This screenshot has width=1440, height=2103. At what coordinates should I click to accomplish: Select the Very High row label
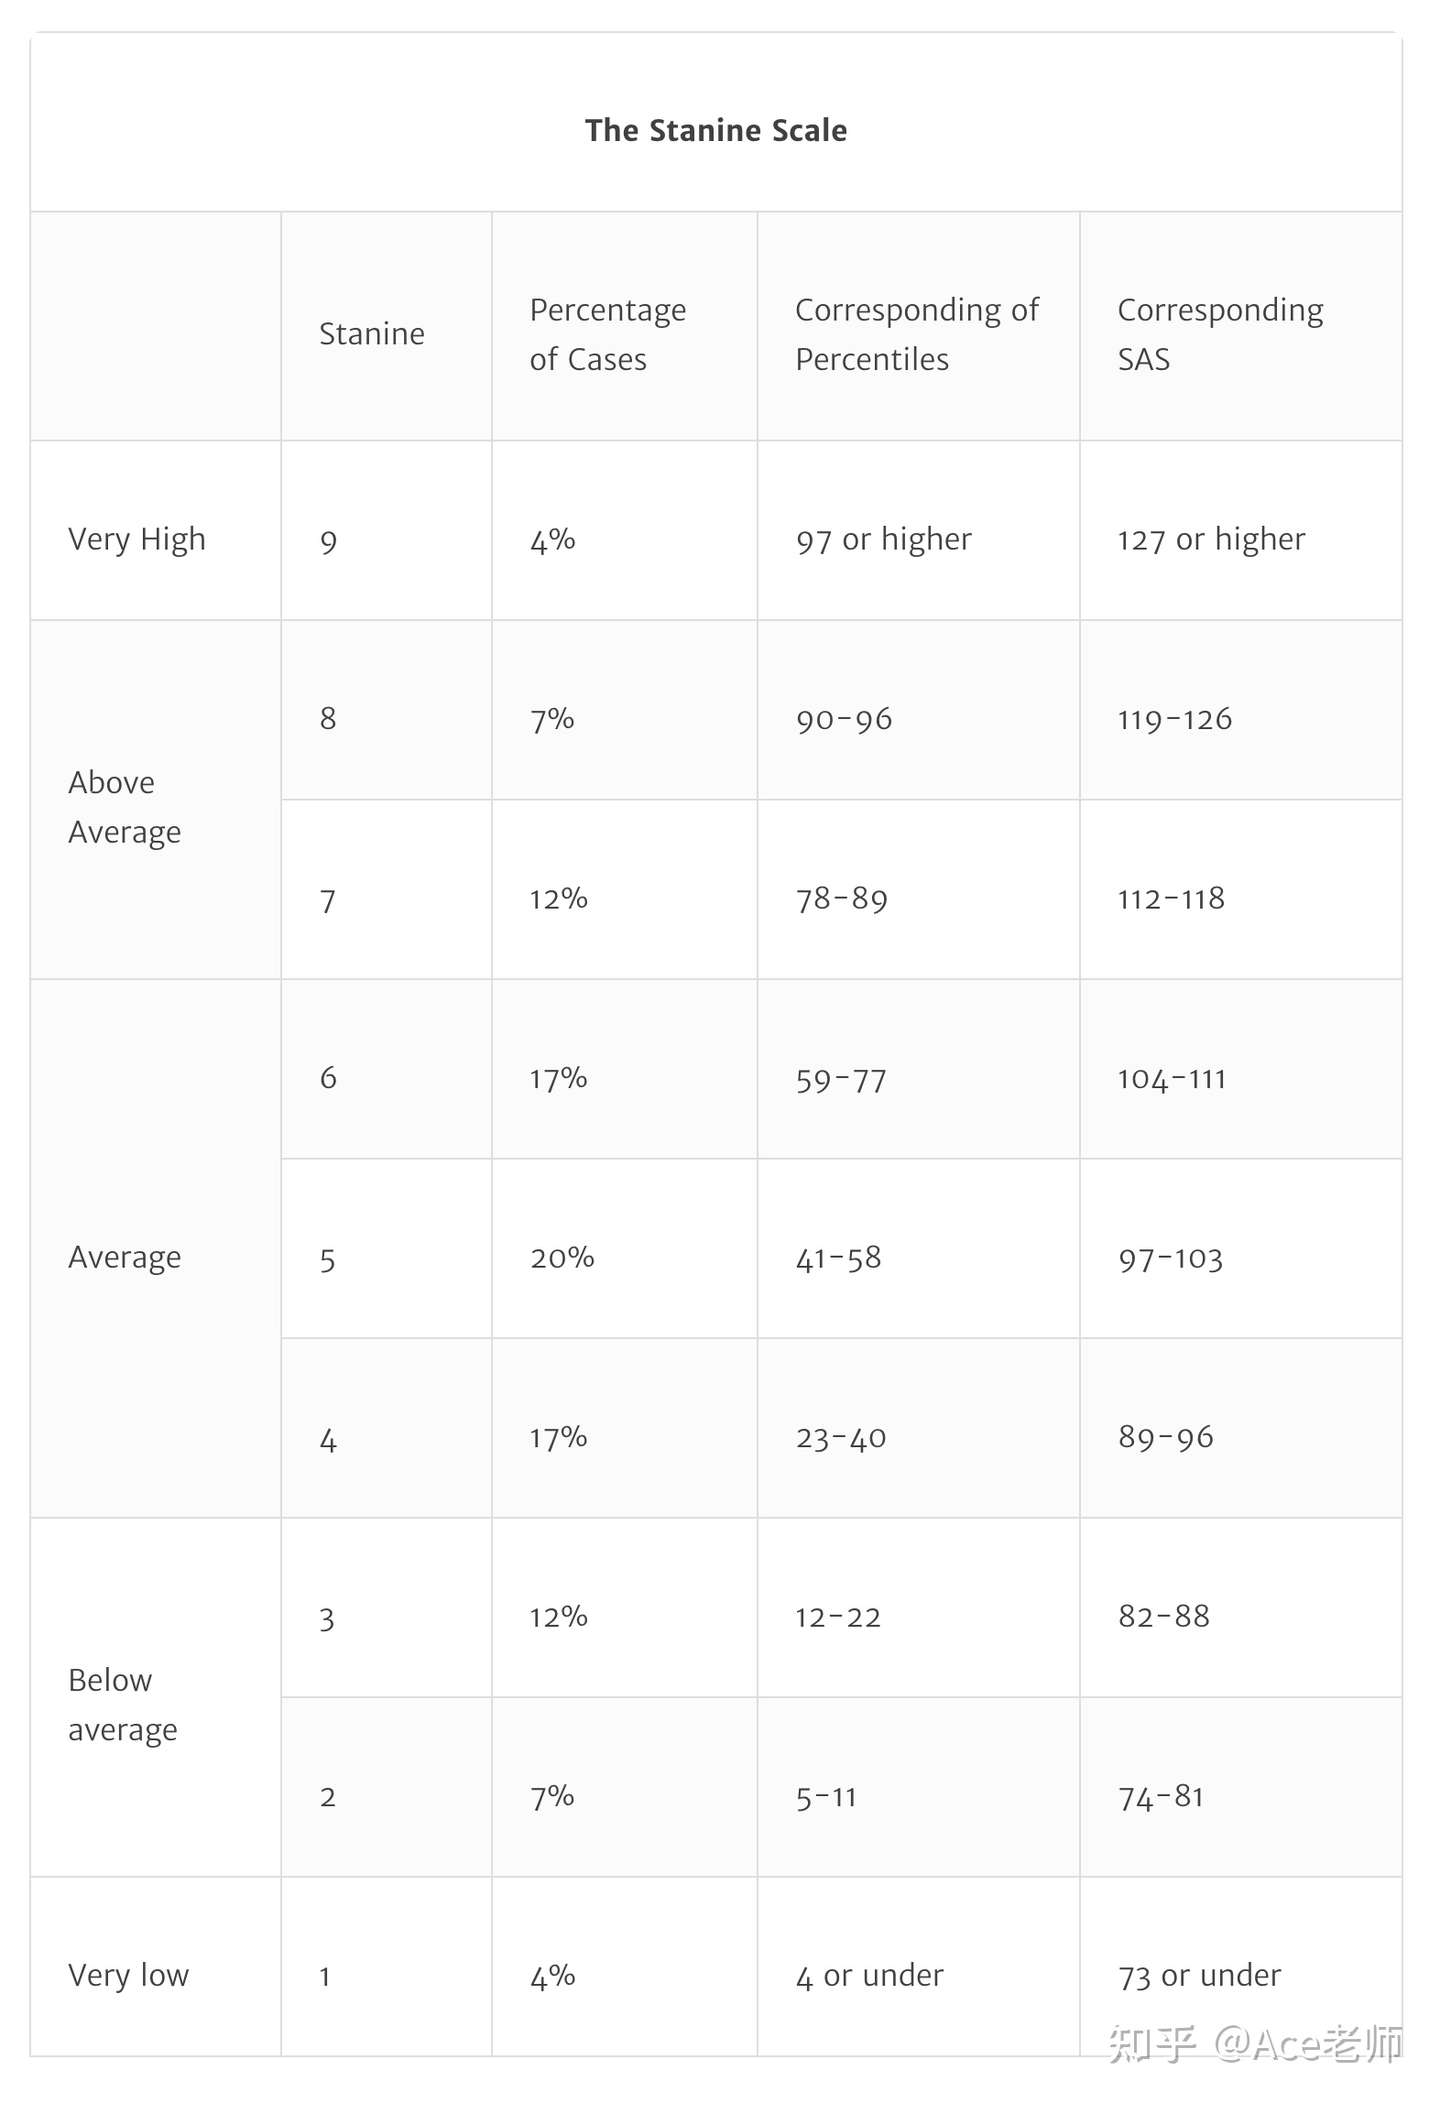[137, 539]
